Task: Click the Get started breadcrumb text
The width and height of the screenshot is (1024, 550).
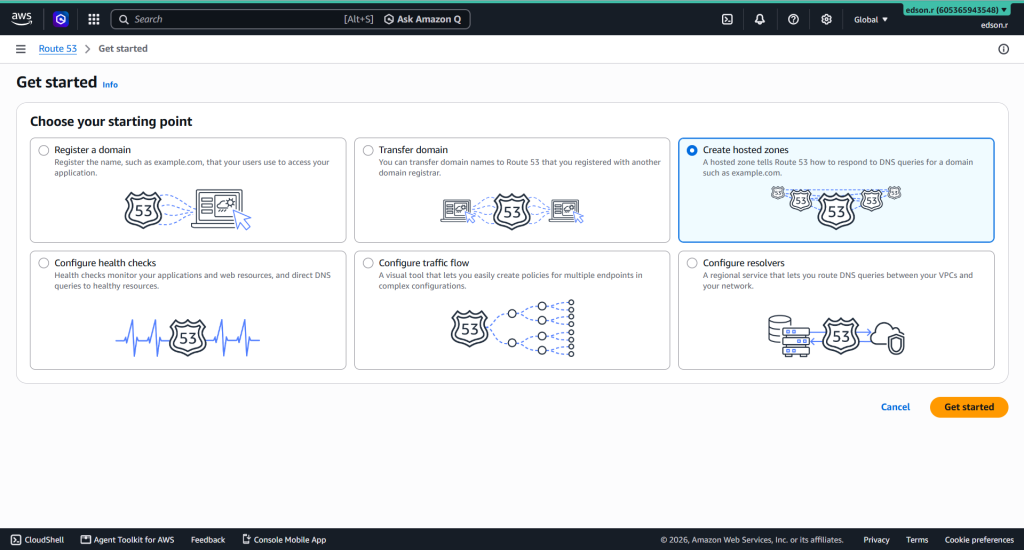Action: (123, 49)
